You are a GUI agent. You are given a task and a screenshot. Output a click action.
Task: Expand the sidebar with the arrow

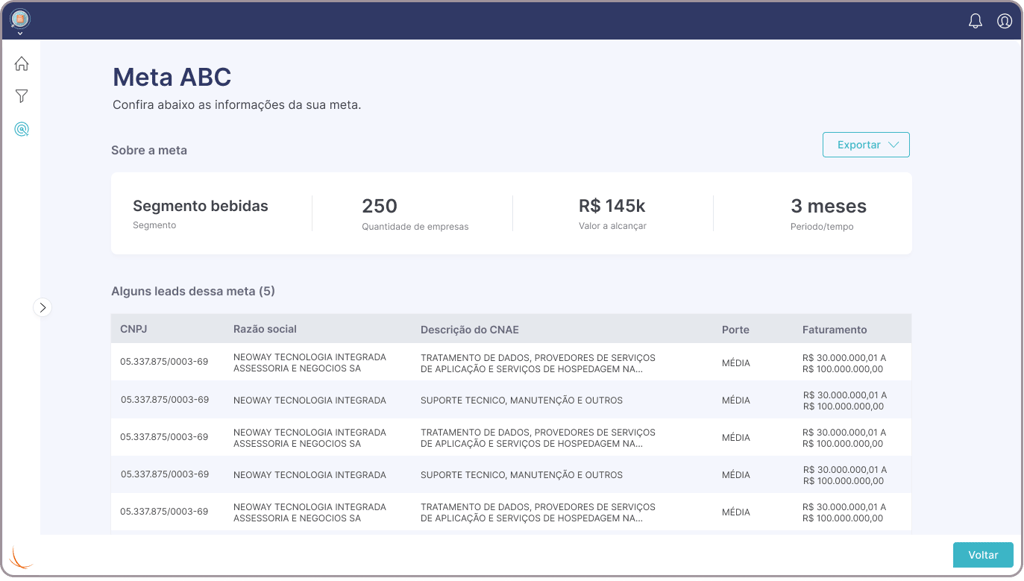tap(42, 308)
